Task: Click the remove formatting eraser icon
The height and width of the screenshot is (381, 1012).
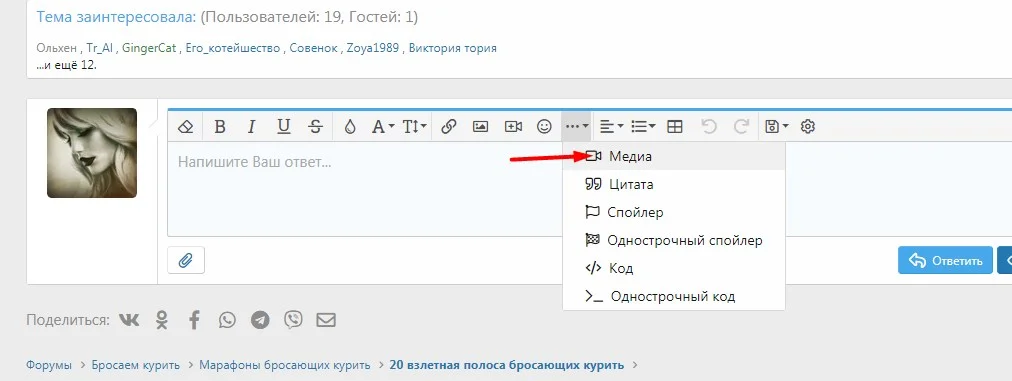Action: tap(185, 127)
